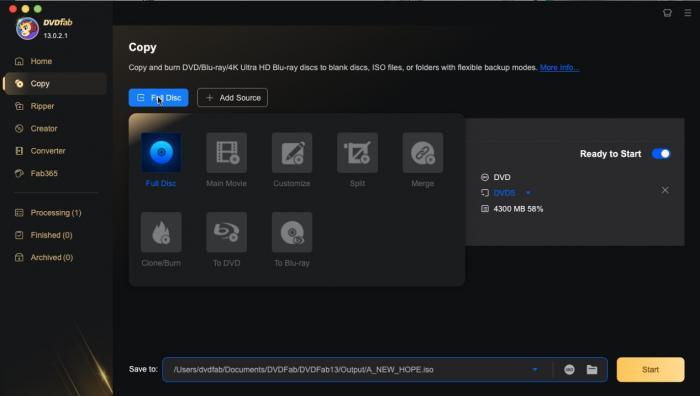Select the To Blu-ray conversion icon
Viewport: 700px width, 396px height.
click(292, 232)
